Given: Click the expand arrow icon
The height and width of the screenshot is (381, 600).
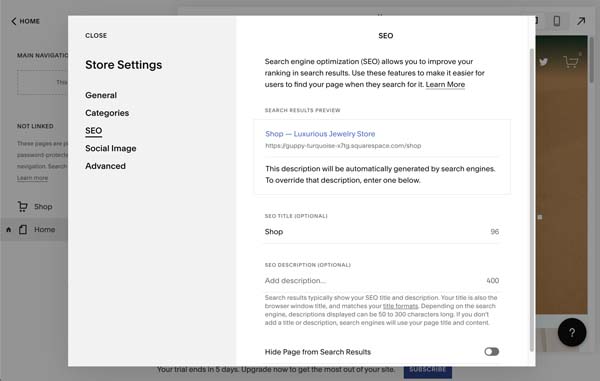Looking at the screenshot, I should [x=581, y=21].
